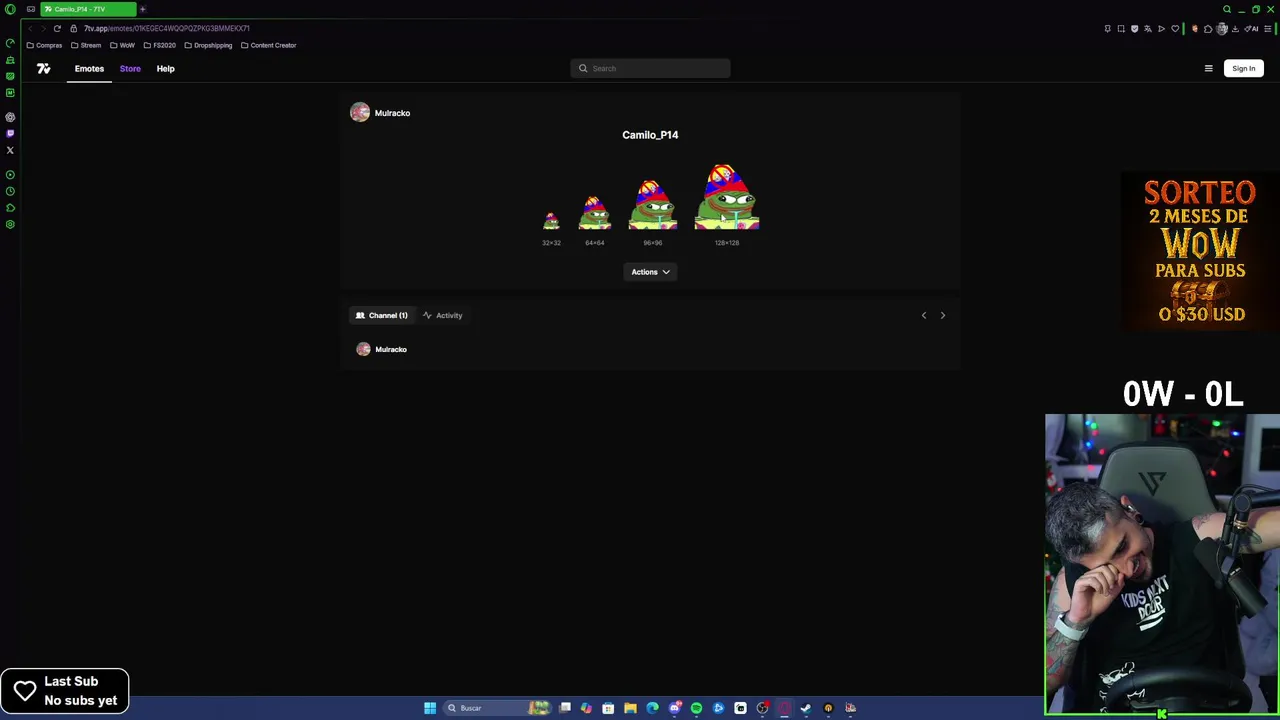The height and width of the screenshot is (720, 1280).
Task: Click the browser forward arrow
Action: [43, 28]
